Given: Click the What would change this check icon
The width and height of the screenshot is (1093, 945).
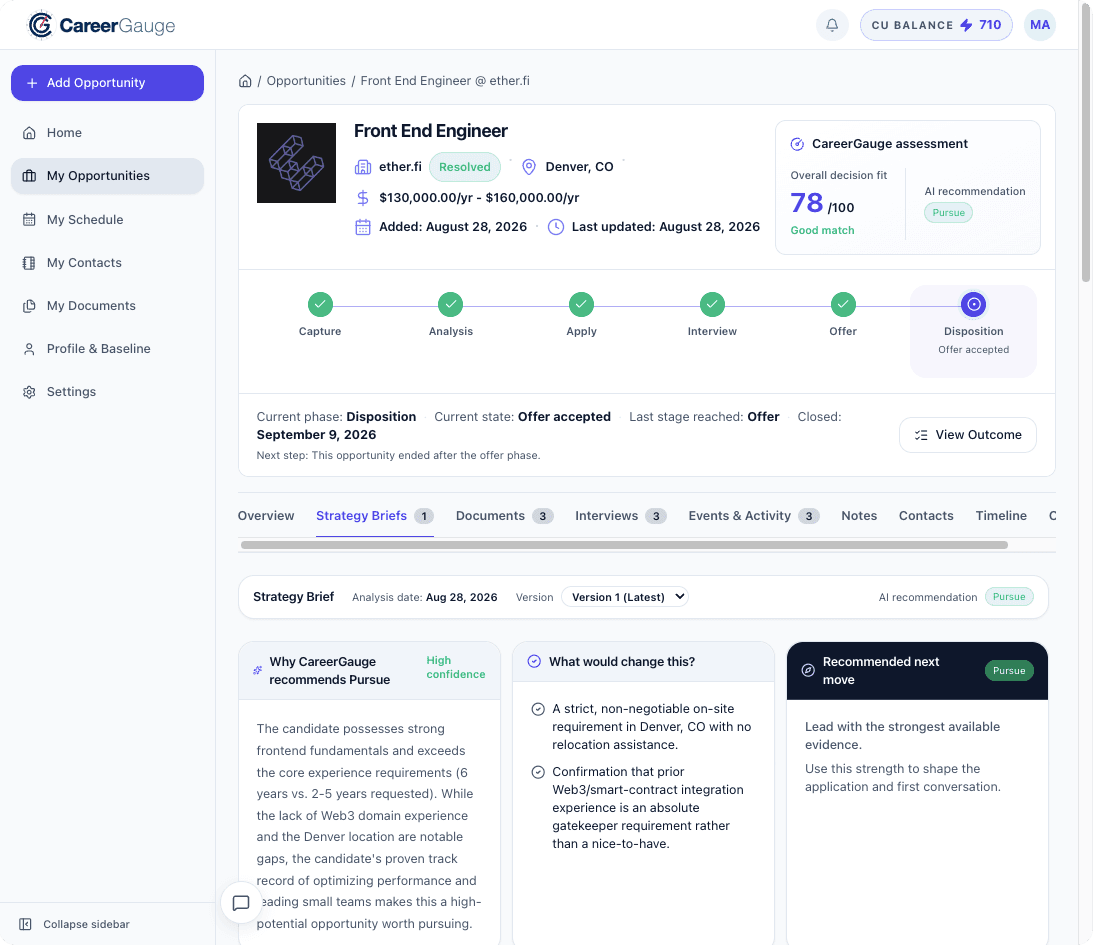Looking at the screenshot, I should pos(534,662).
